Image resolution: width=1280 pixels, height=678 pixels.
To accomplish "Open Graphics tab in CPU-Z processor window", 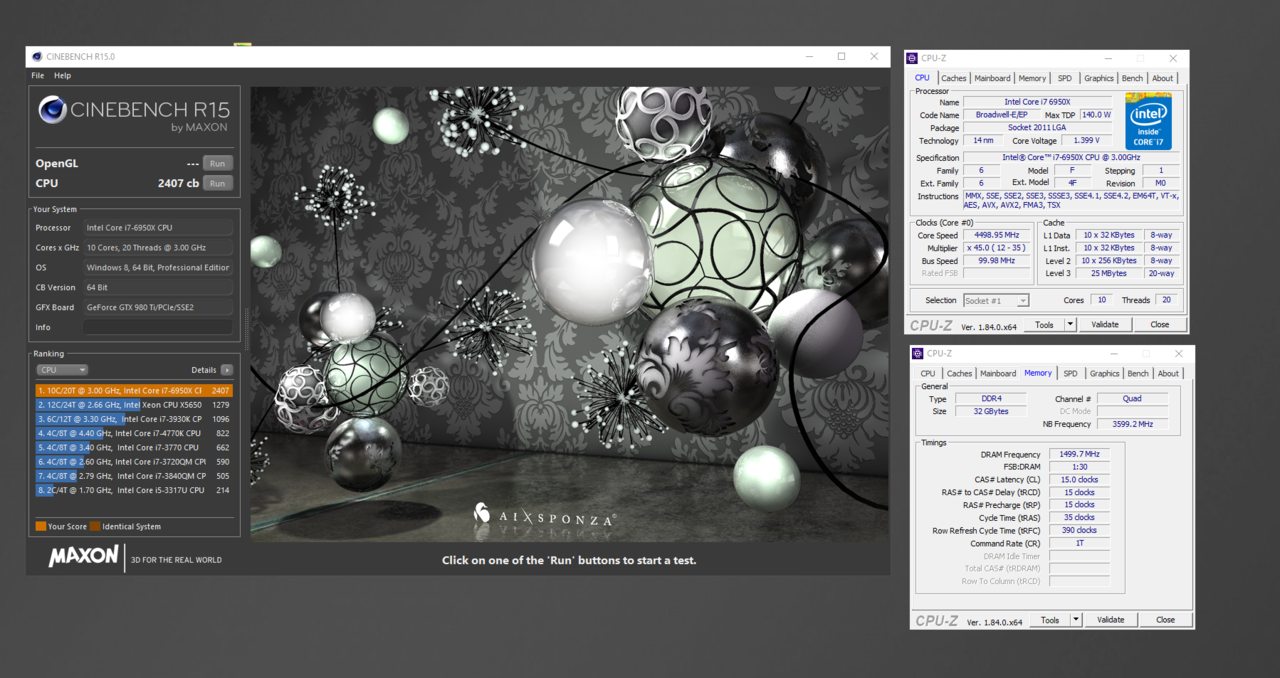I will (1099, 78).
